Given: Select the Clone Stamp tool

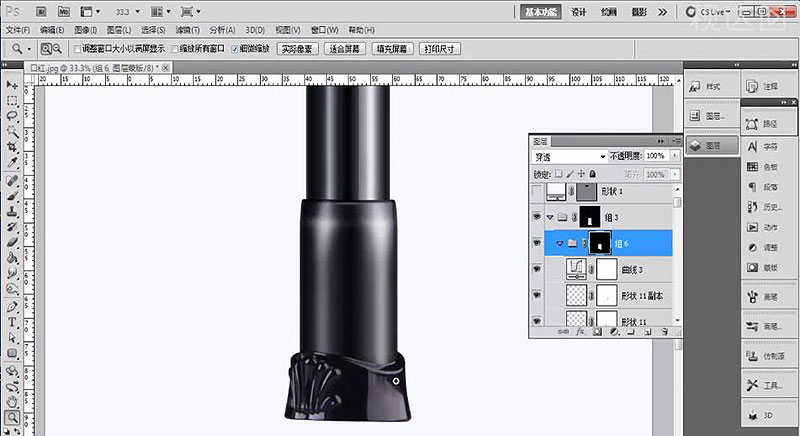Looking at the screenshot, I should [x=12, y=212].
